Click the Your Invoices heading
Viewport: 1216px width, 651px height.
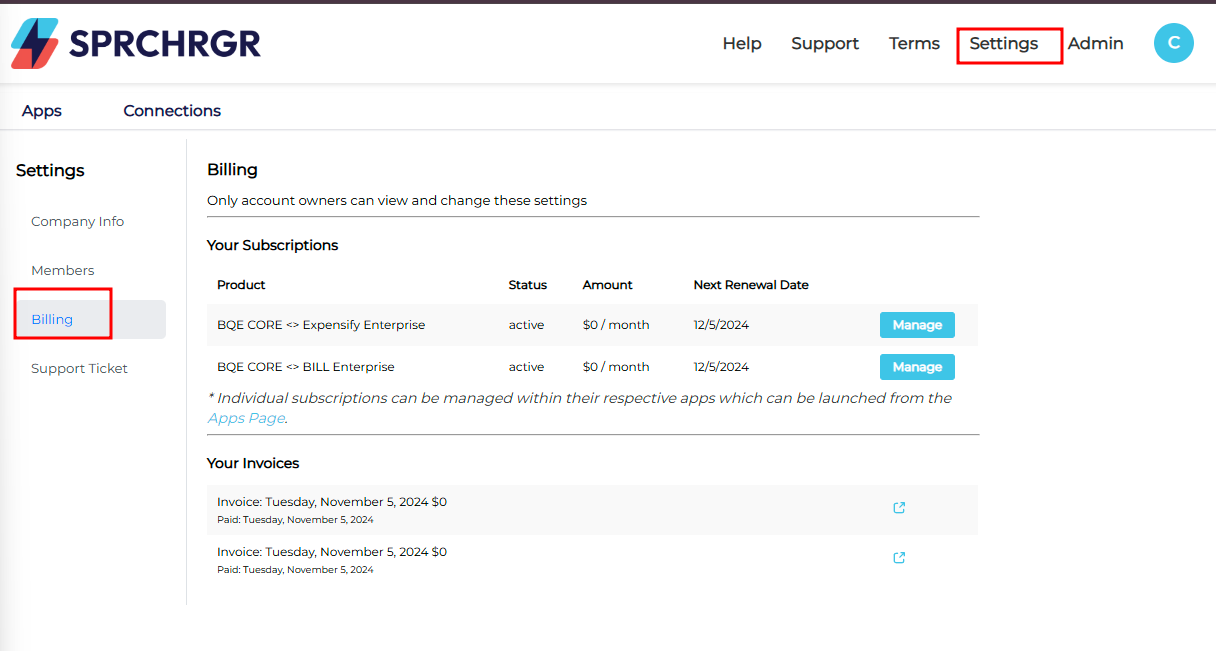coord(253,463)
